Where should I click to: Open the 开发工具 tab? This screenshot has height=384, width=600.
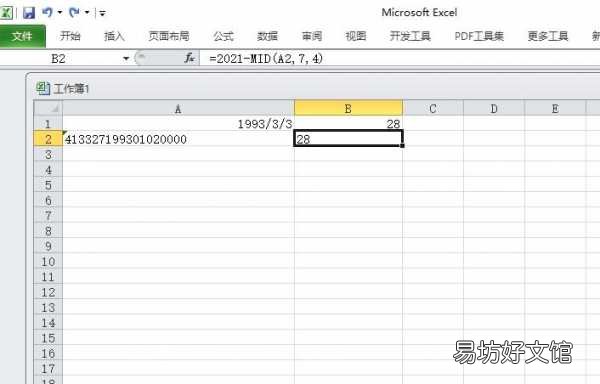[410, 36]
